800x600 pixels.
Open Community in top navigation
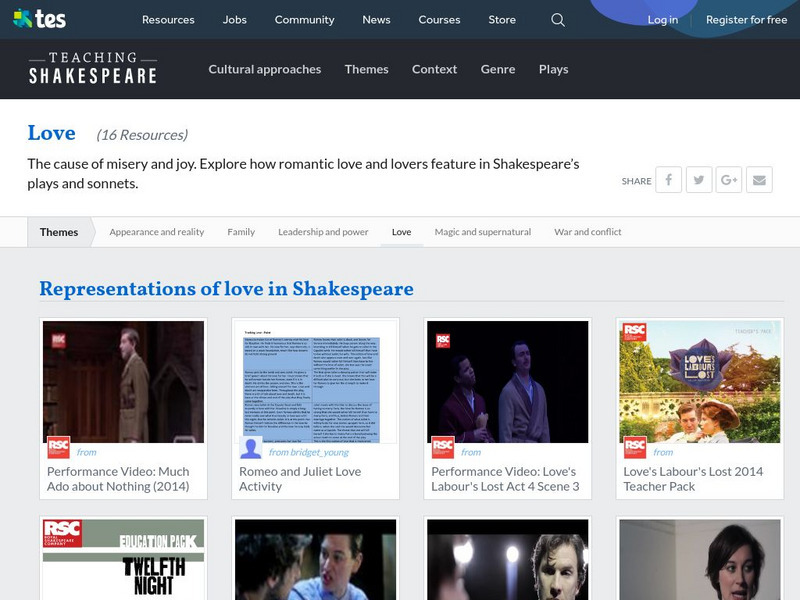click(305, 20)
